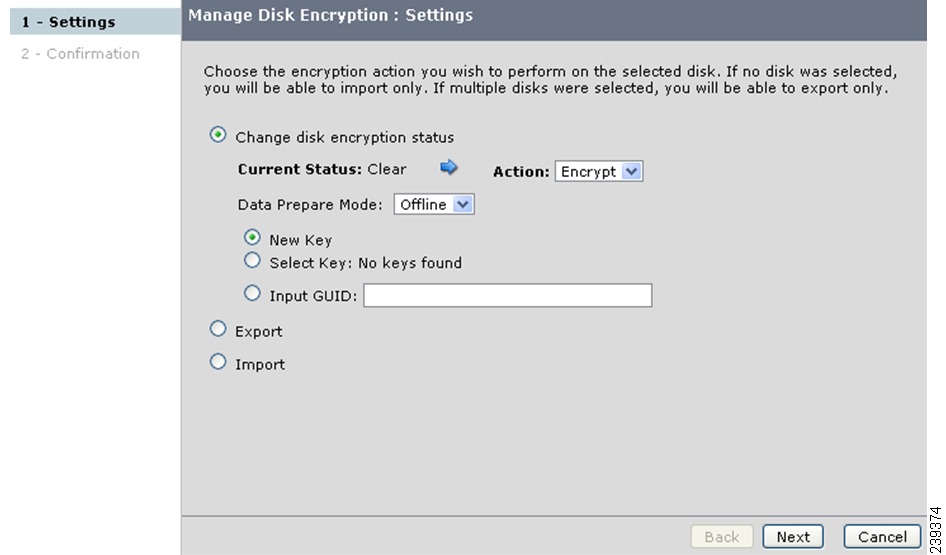Click the Manage Disk Encryption title bar

point(554,20)
